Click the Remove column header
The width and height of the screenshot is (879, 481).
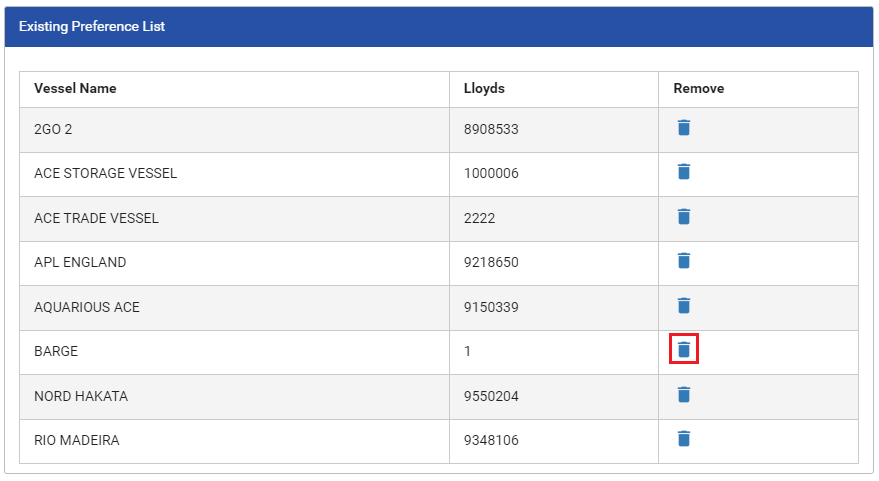tap(698, 88)
